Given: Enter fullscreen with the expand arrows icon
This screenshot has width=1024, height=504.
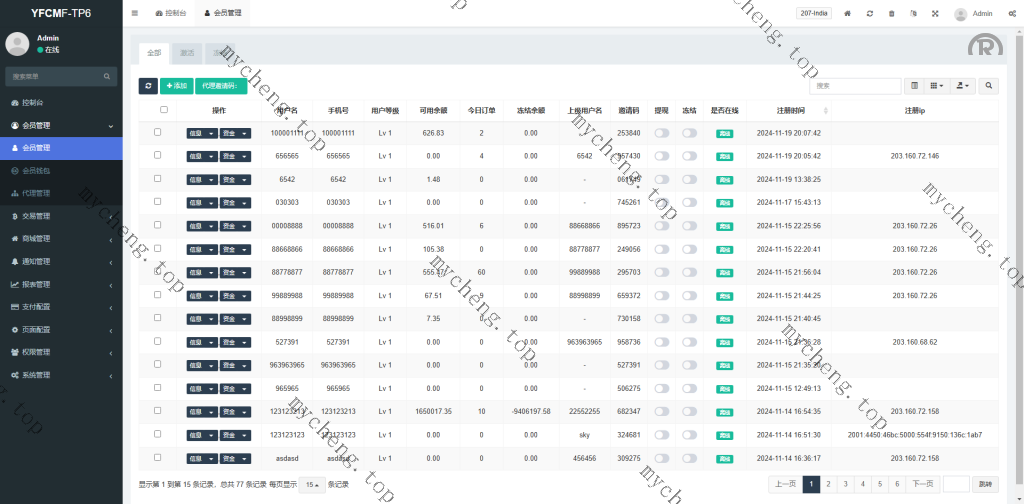Looking at the screenshot, I should click(936, 14).
